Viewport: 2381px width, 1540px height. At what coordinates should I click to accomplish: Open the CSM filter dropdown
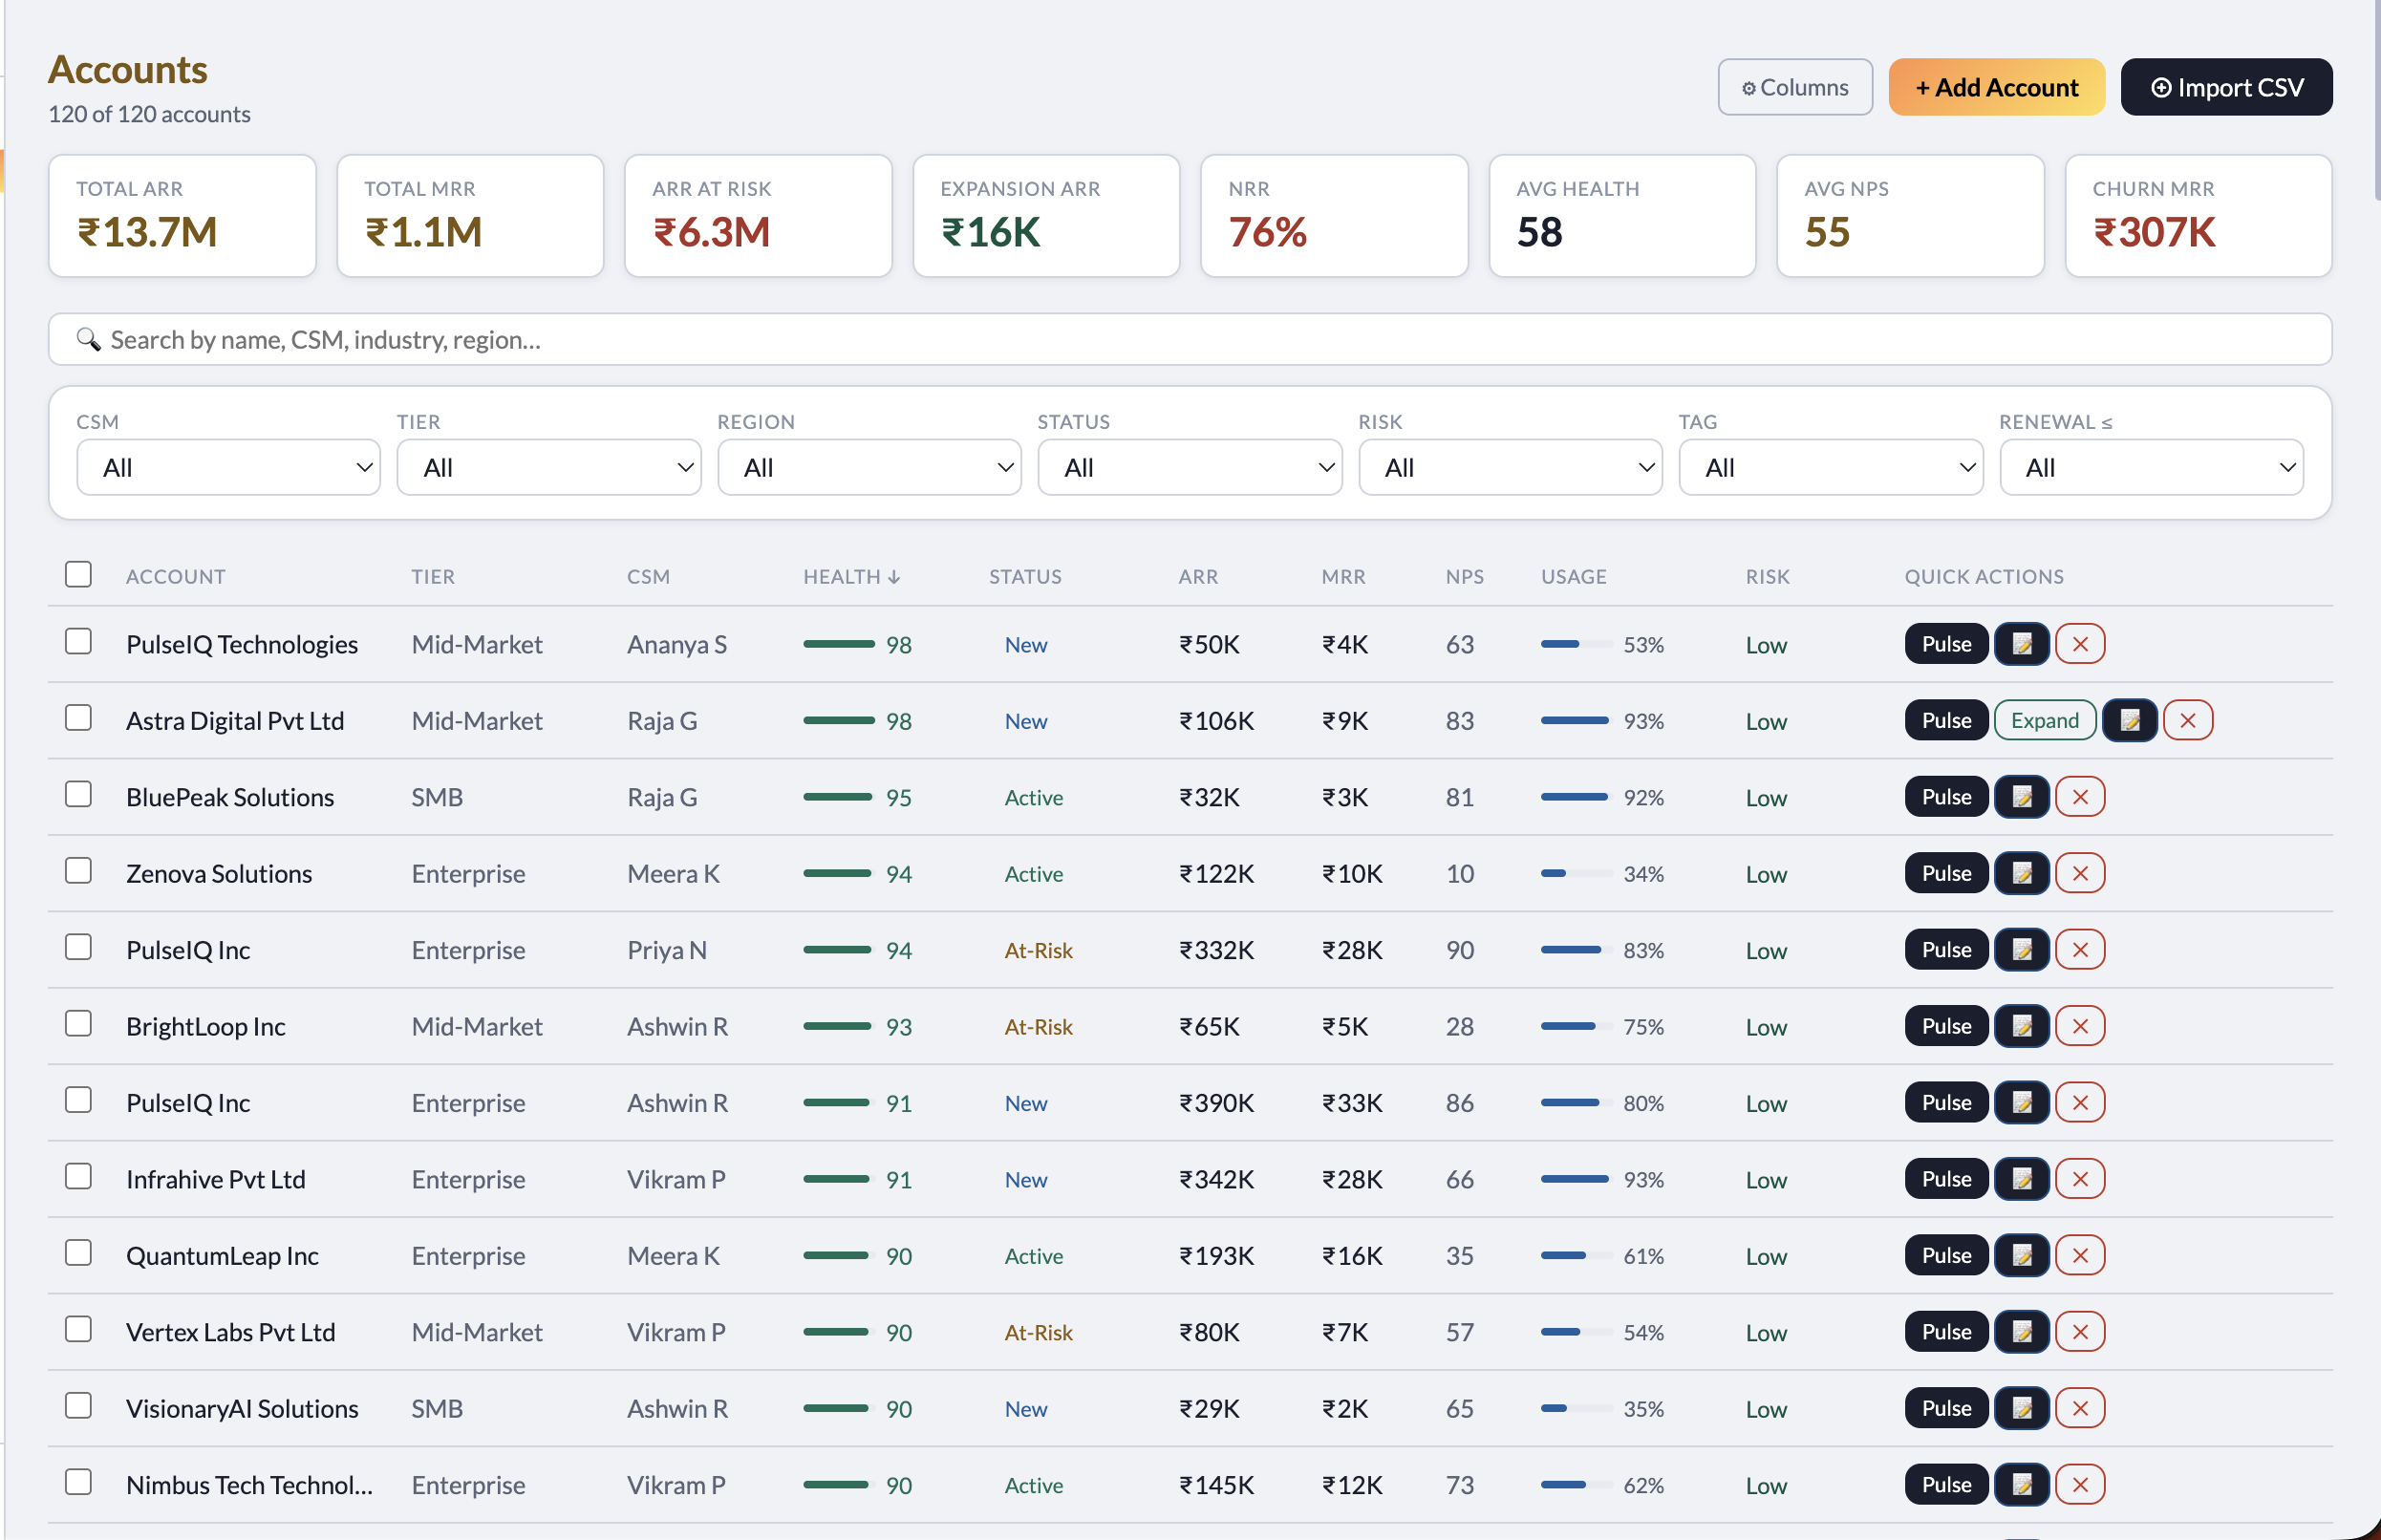[x=228, y=467]
